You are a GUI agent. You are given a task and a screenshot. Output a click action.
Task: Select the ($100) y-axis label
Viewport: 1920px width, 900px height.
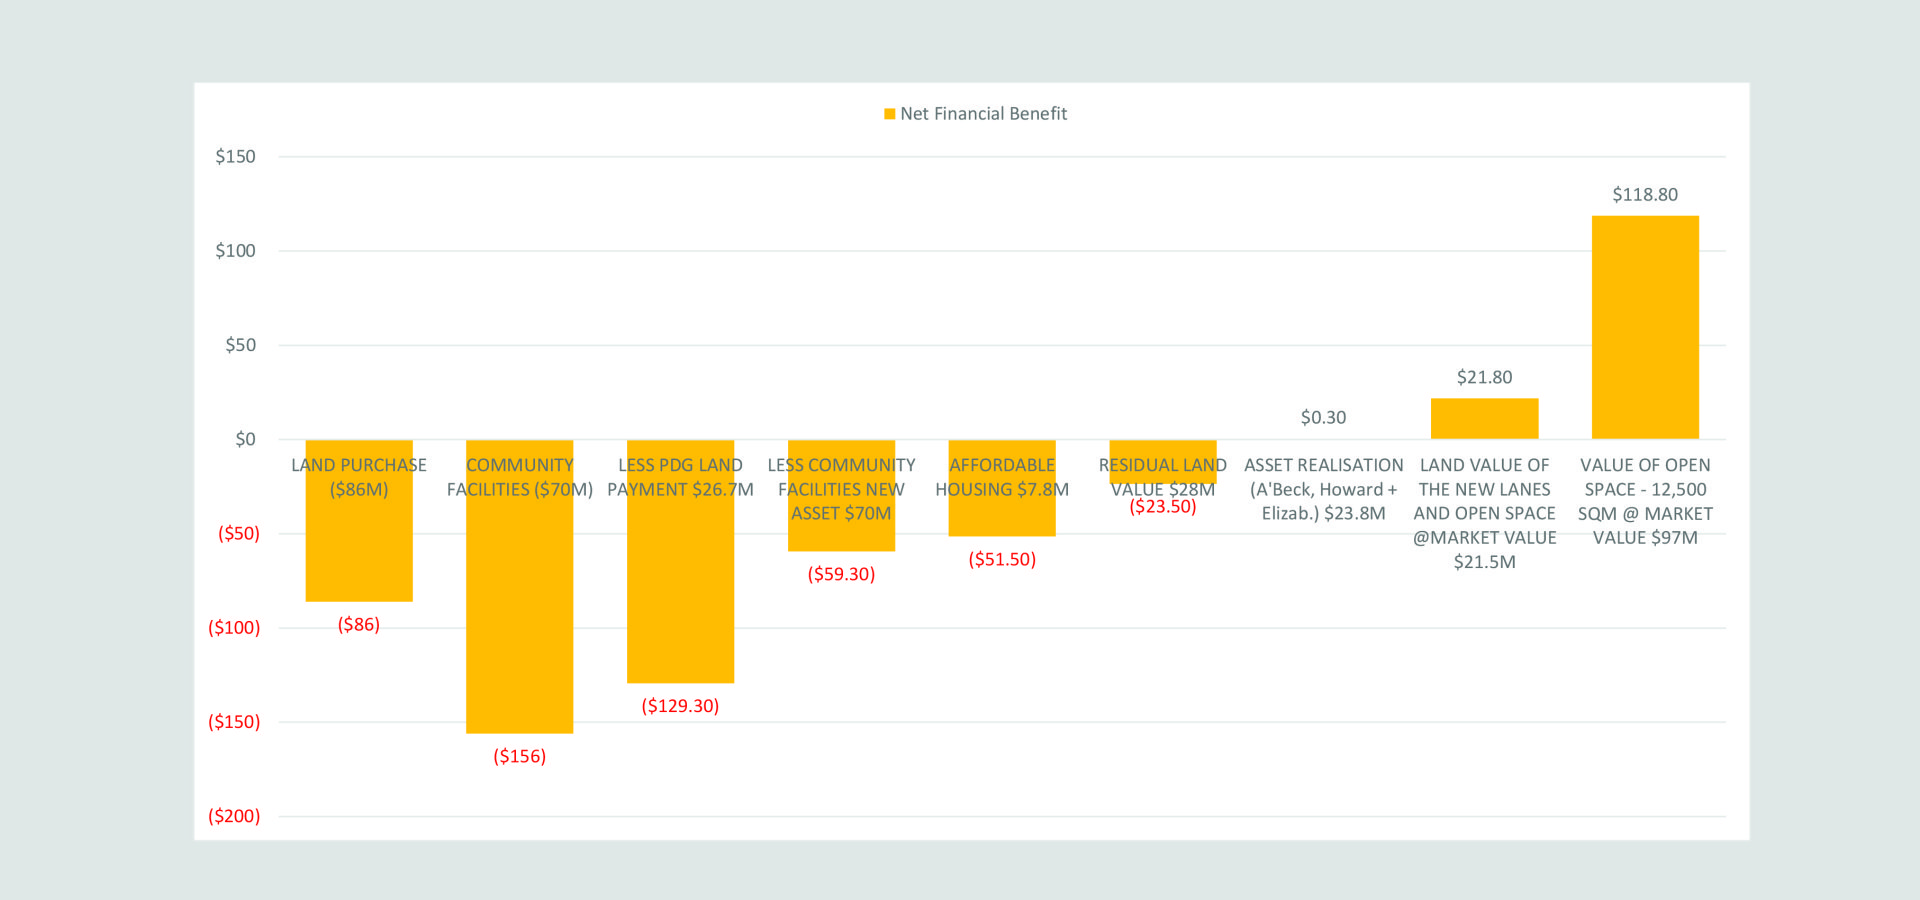[x=234, y=628]
